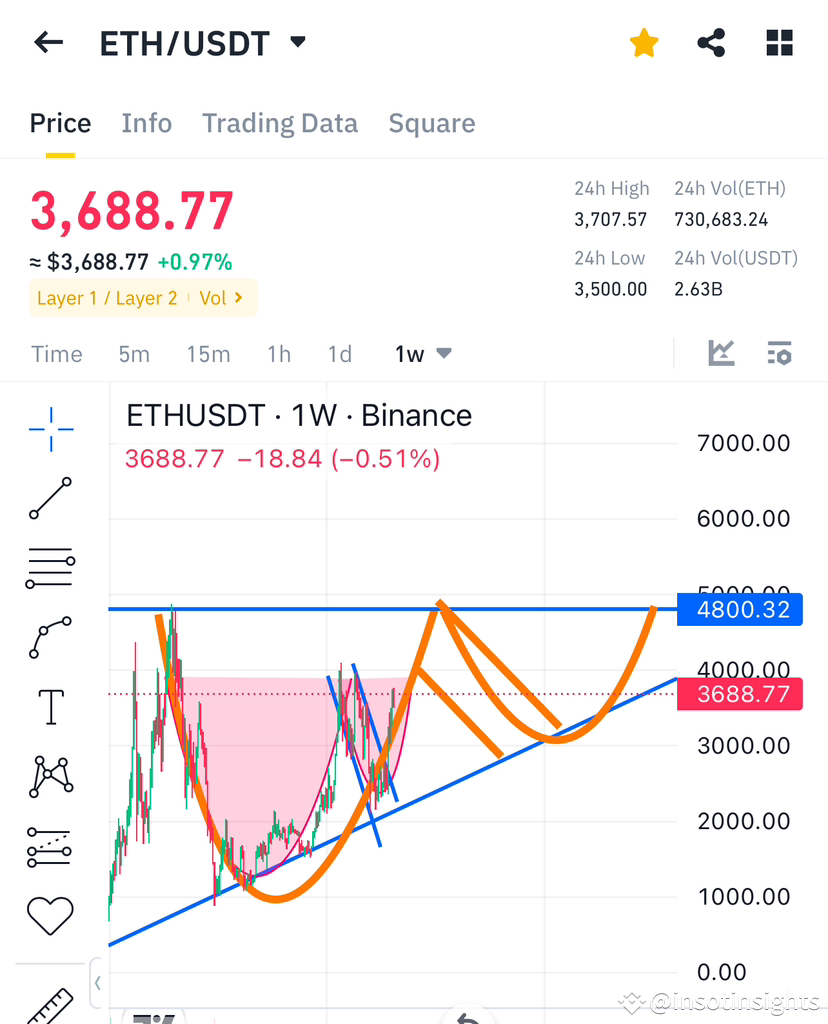Collapse the drawing toolbar with the chevron

coord(97,983)
